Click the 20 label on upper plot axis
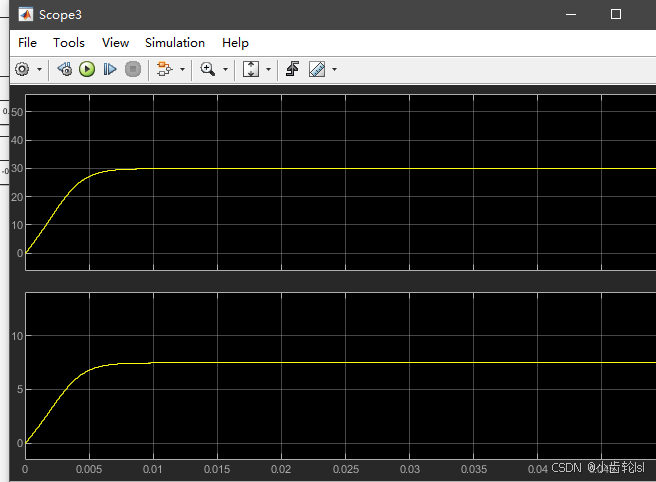Viewport: 656px width, 482px height. (17, 197)
